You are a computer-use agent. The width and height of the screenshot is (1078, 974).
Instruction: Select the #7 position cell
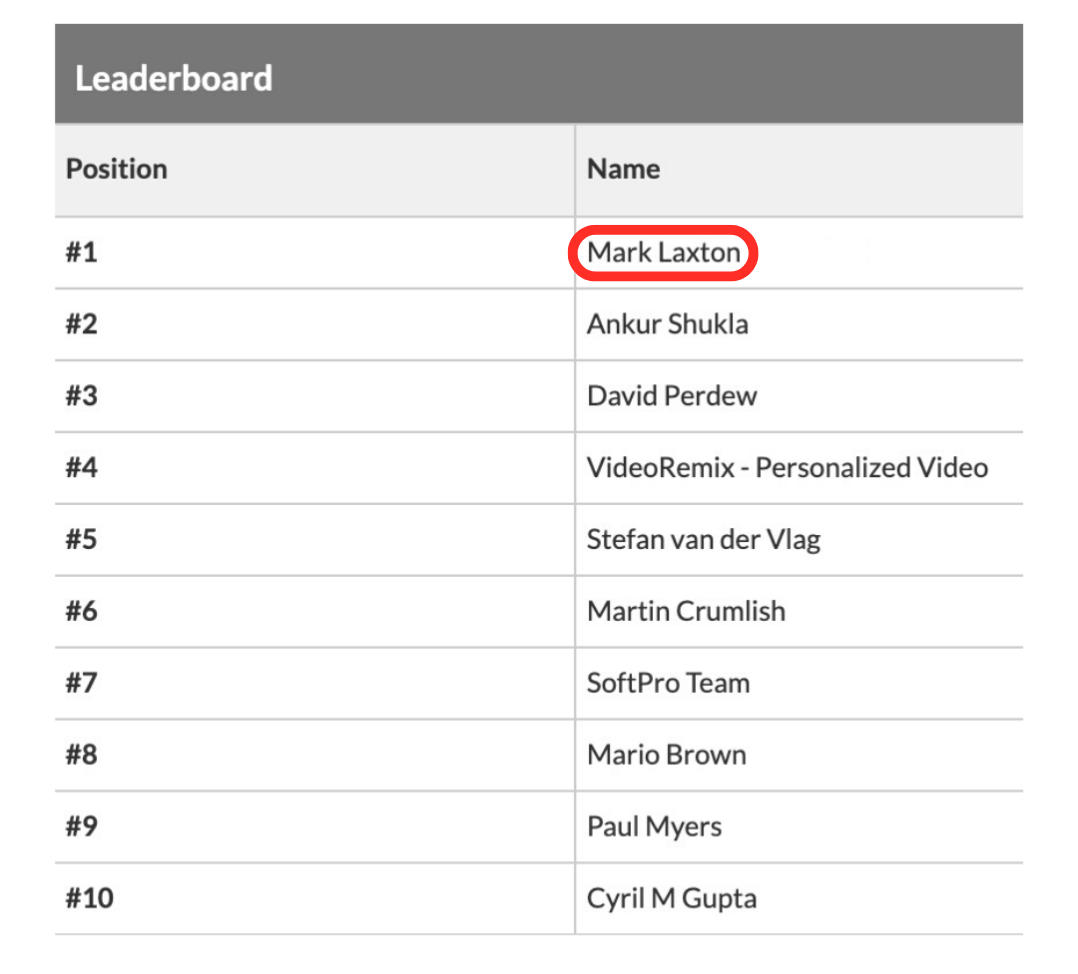(x=82, y=683)
